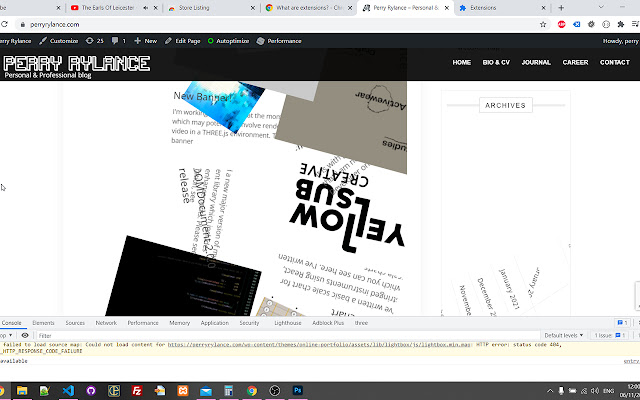The height and width of the screenshot is (400, 640).
Task: Click the console Filter input field
Action: click(x=286, y=336)
